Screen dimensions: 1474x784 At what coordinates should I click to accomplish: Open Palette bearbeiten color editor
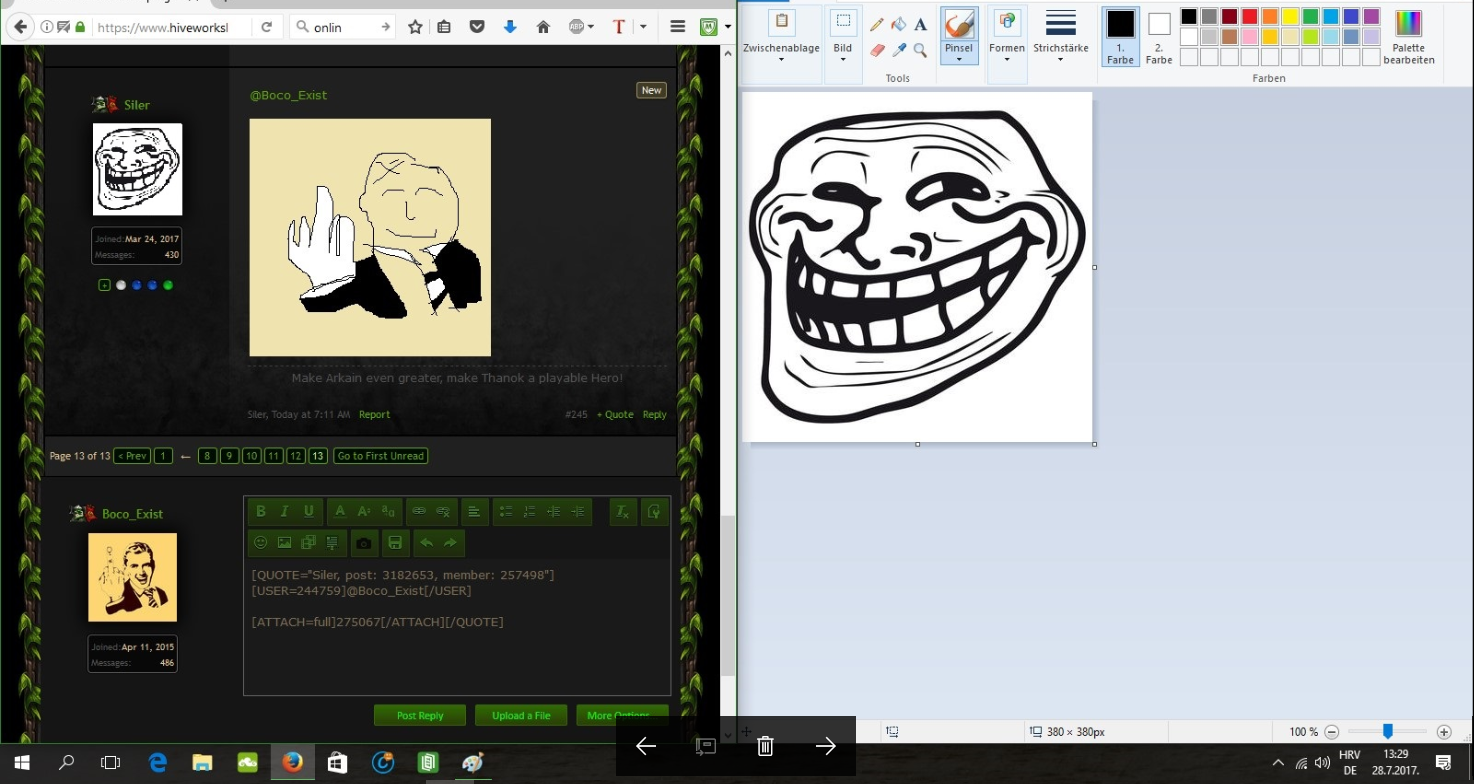click(x=1408, y=37)
